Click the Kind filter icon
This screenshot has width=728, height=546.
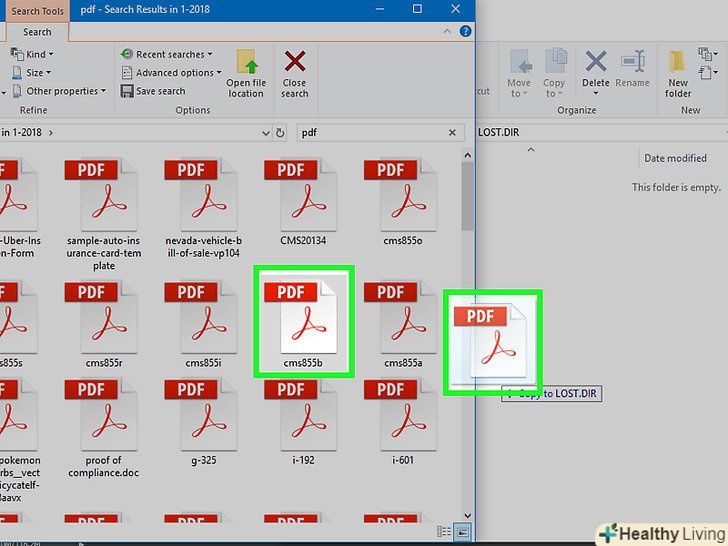coord(17,54)
